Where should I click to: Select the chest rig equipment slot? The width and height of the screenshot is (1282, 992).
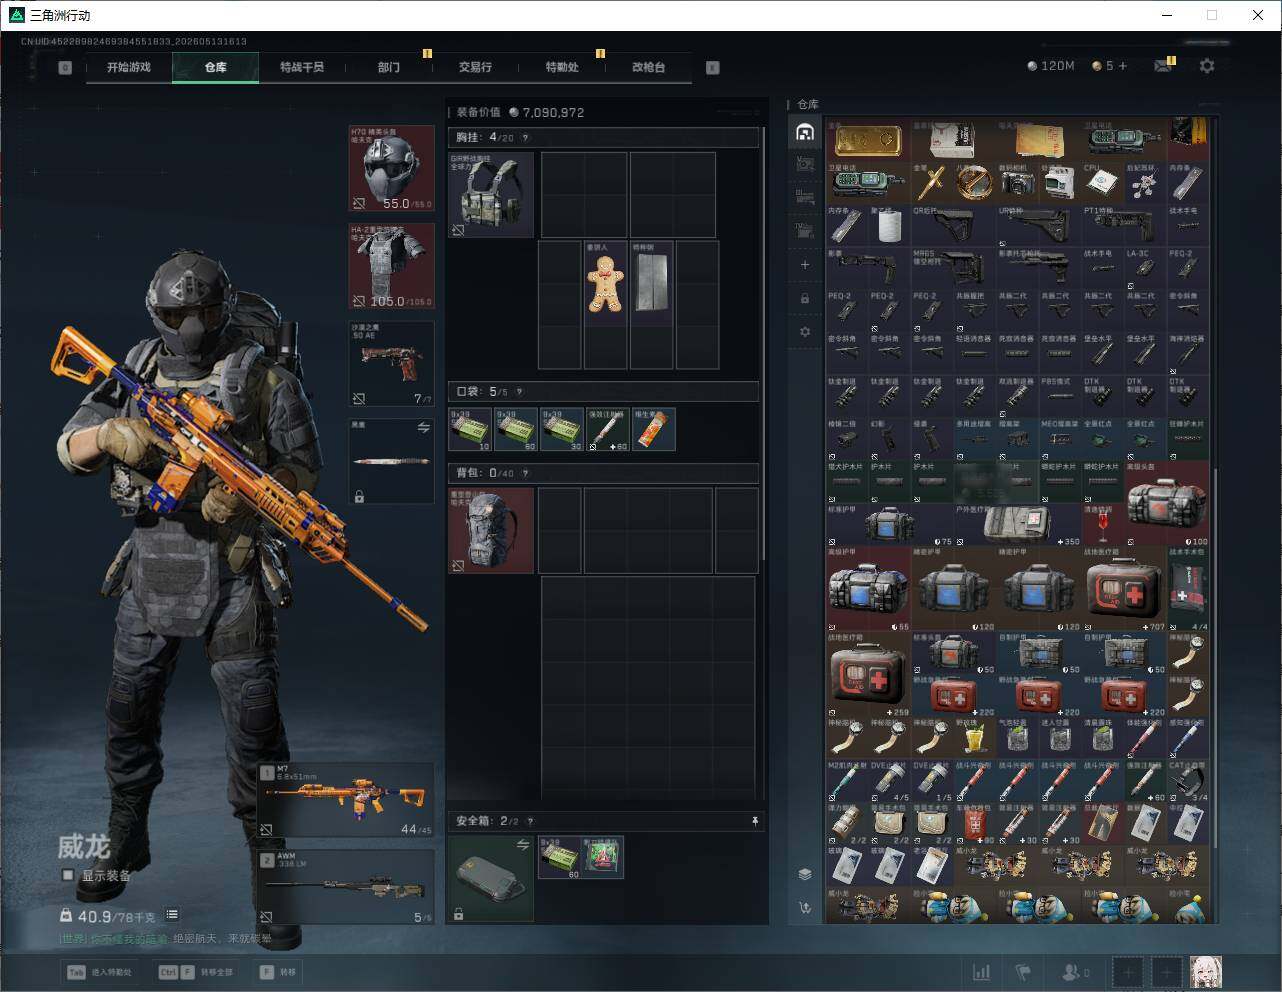click(491, 195)
